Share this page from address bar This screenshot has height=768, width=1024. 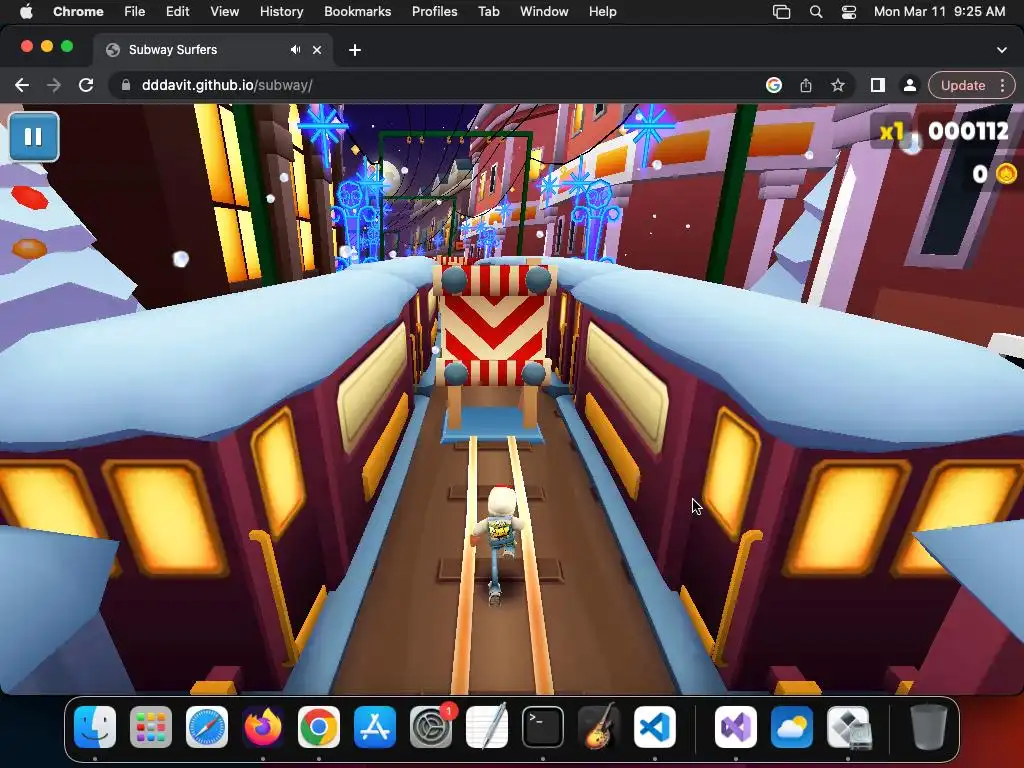click(x=806, y=85)
